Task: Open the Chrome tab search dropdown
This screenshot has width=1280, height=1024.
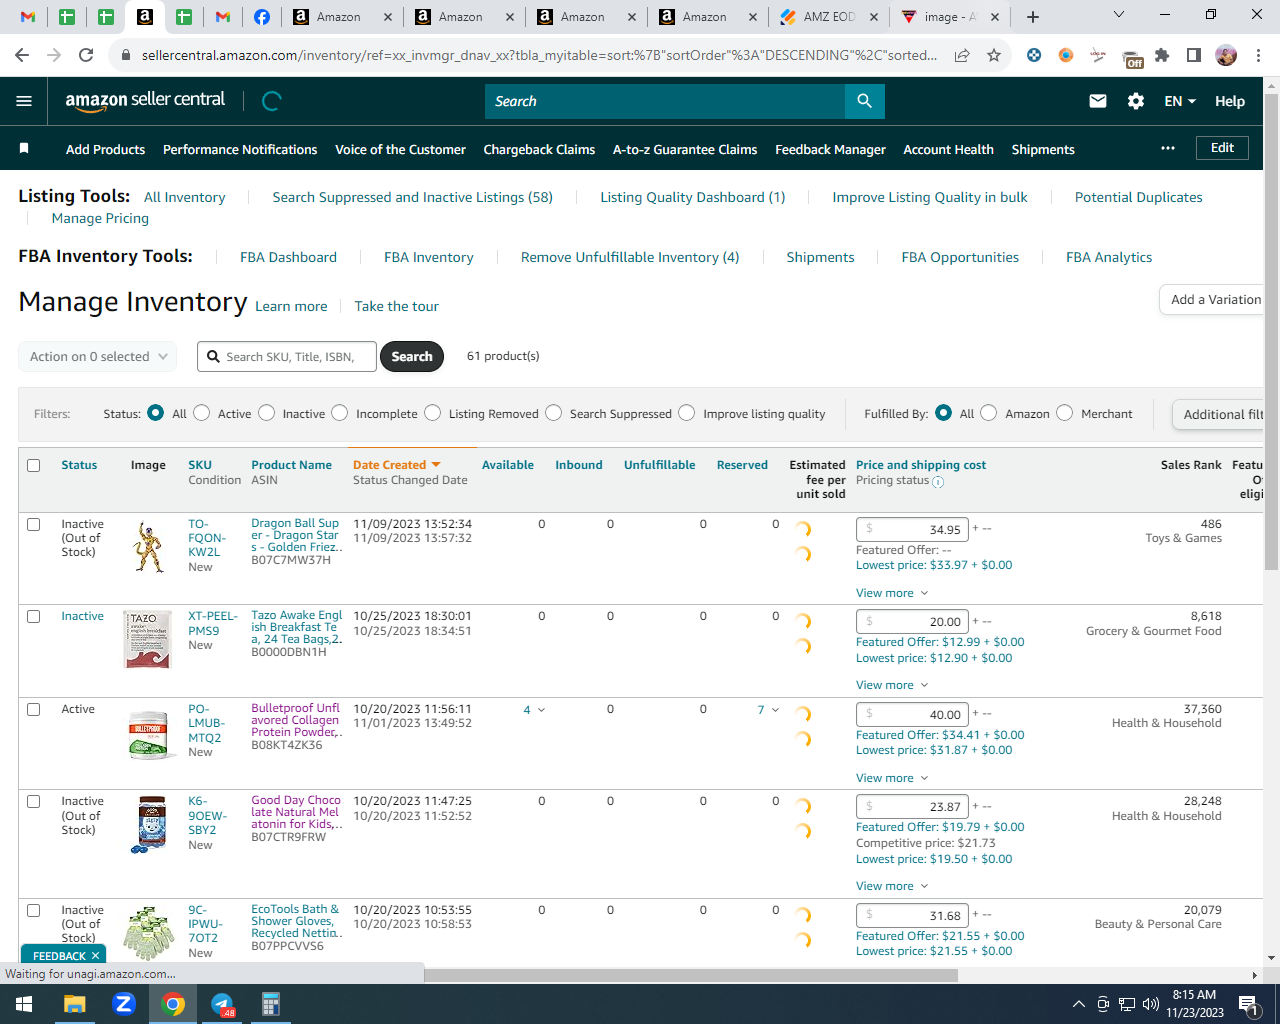Action: pos(1119,15)
